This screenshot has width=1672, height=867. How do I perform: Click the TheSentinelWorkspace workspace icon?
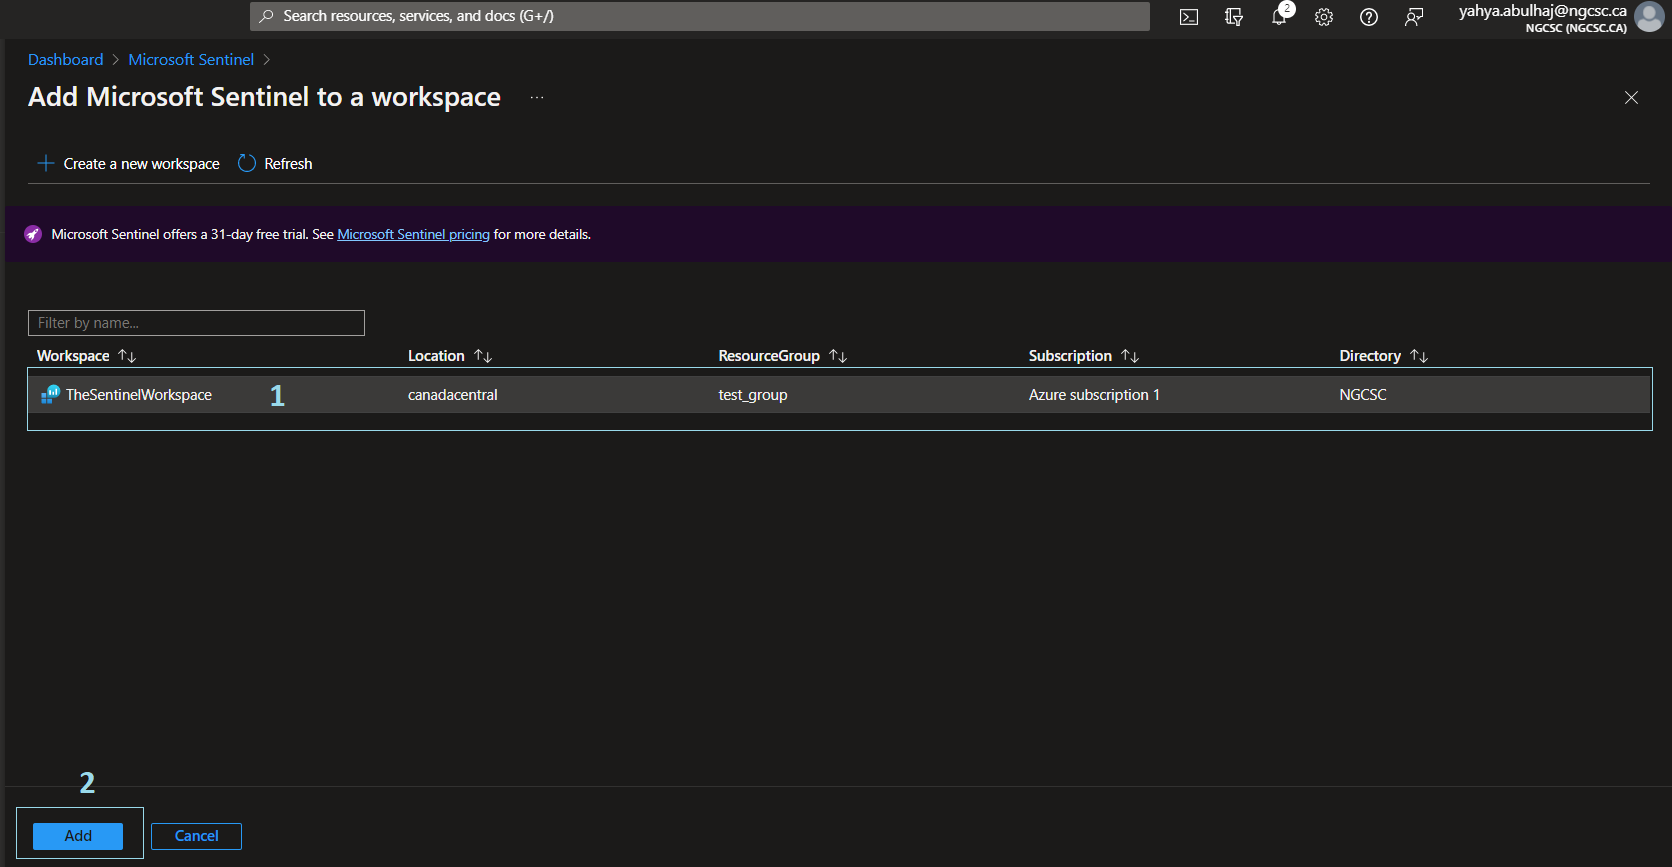click(x=50, y=395)
